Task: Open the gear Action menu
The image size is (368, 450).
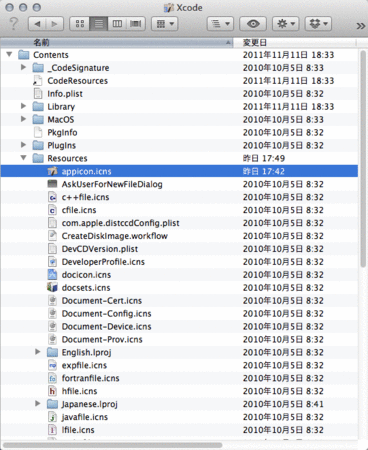Action: click(x=286, y=24)
